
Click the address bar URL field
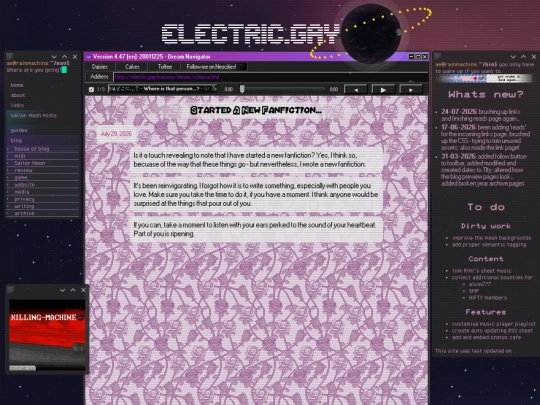click(x=271, y=77)
